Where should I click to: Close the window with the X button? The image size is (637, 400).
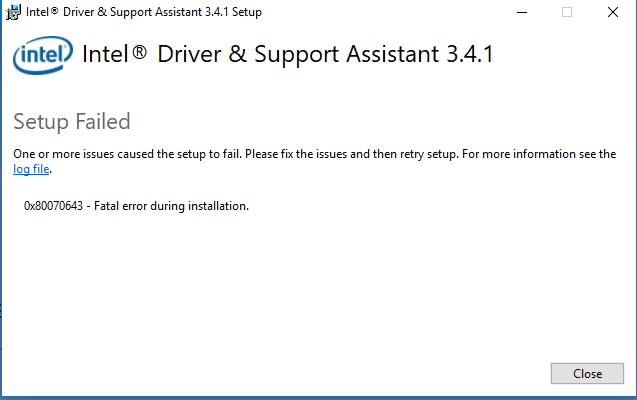click(x=613, y=12)
